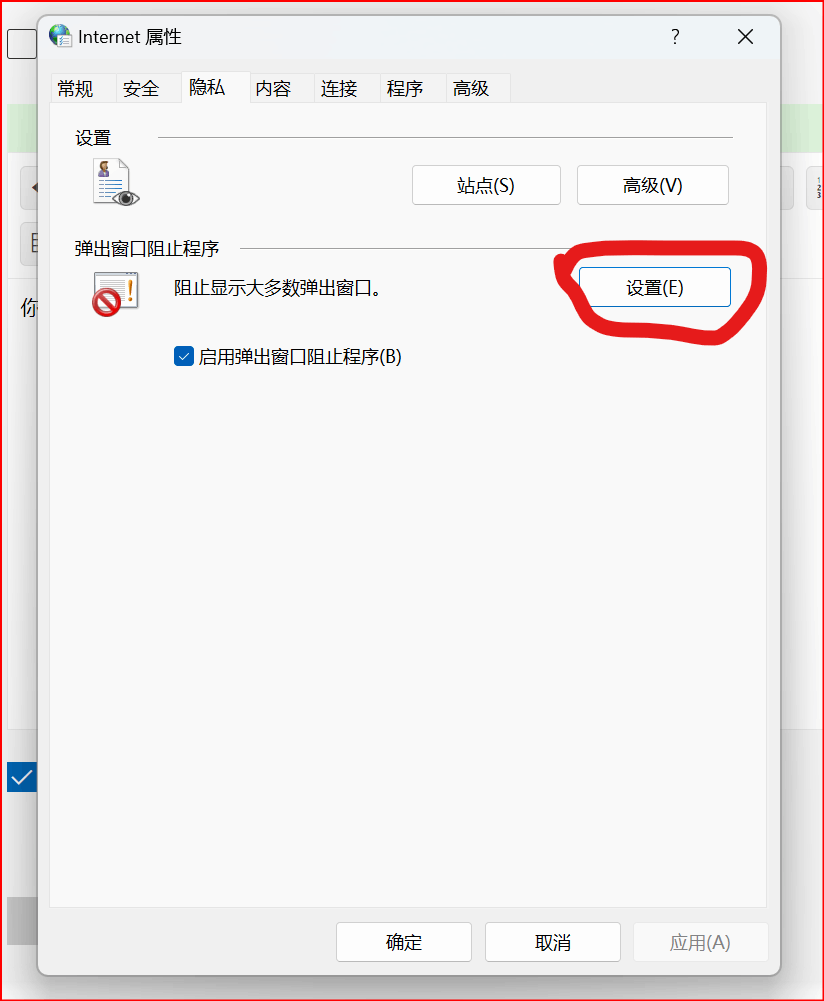Switch to the 常规 tab
Screen dimensions: 824x1001
tap(75, 89)
